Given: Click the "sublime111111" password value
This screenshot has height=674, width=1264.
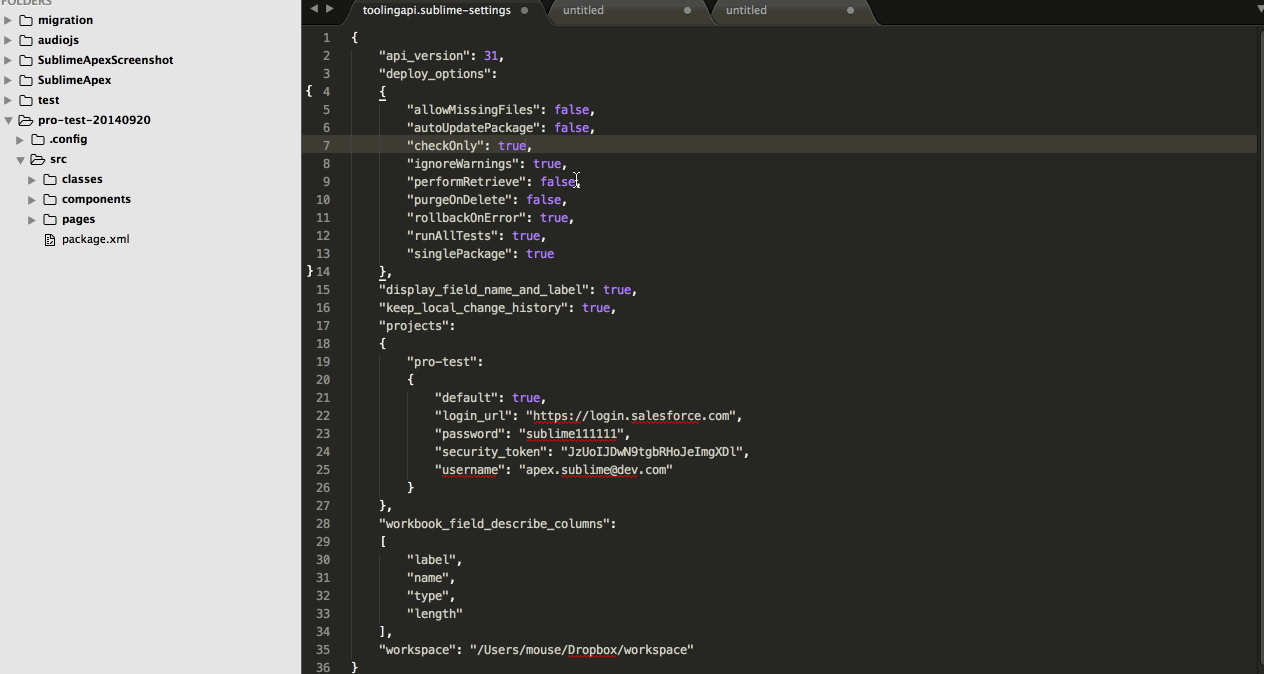Looking at the screenshot, I should coord(571,434).
